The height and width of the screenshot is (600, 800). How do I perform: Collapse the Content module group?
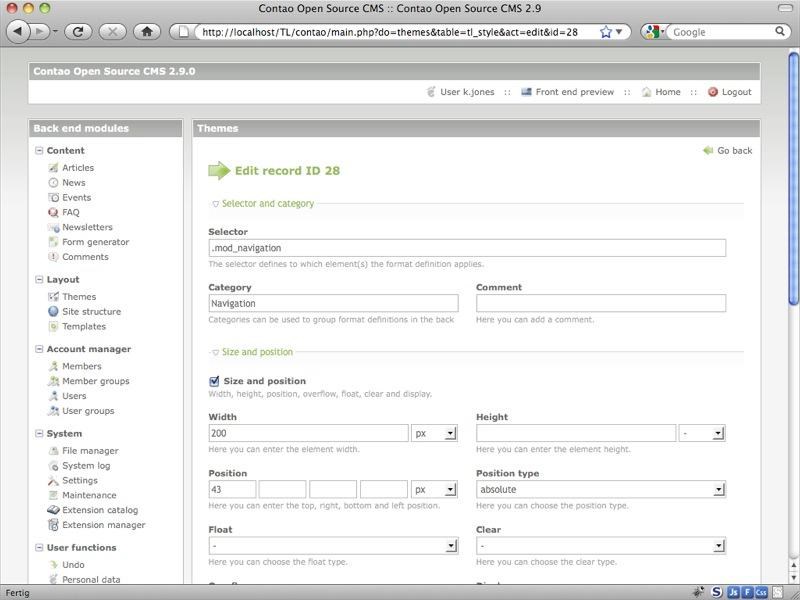(39, 151)
